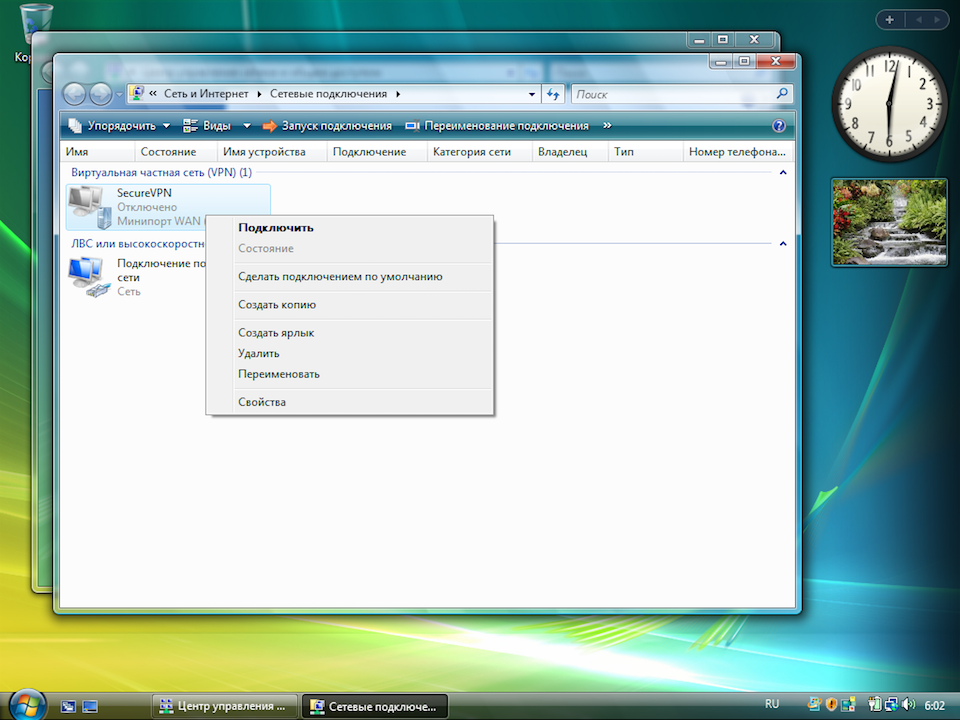Click the local area connection icon
This screenshot has height=720, width=960.
point(89,277)
